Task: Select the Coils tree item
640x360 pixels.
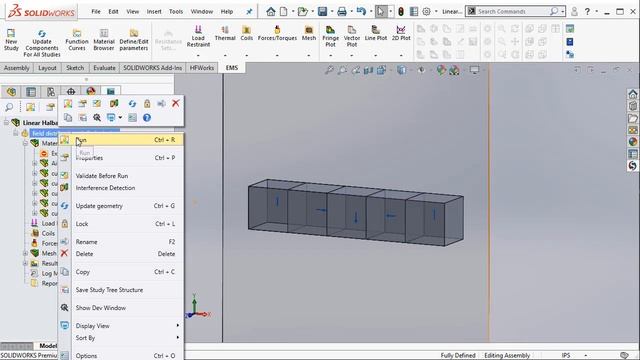Action: click(x=43, y=233)
